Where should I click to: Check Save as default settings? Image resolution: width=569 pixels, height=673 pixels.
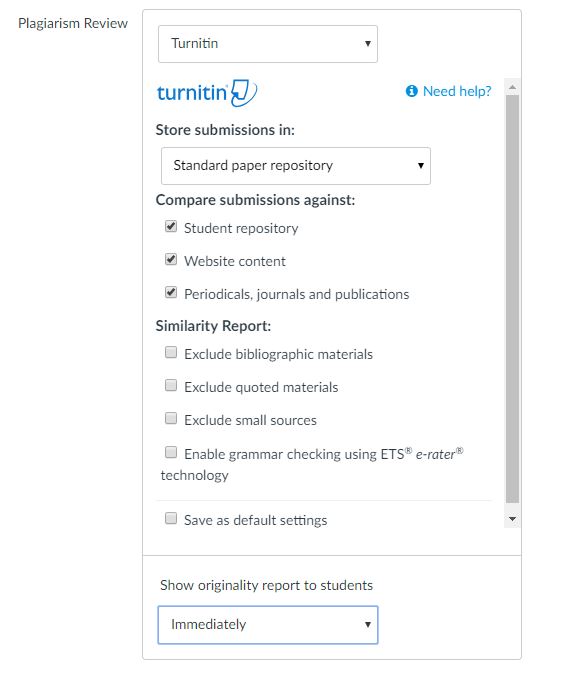tap(171, 518)
